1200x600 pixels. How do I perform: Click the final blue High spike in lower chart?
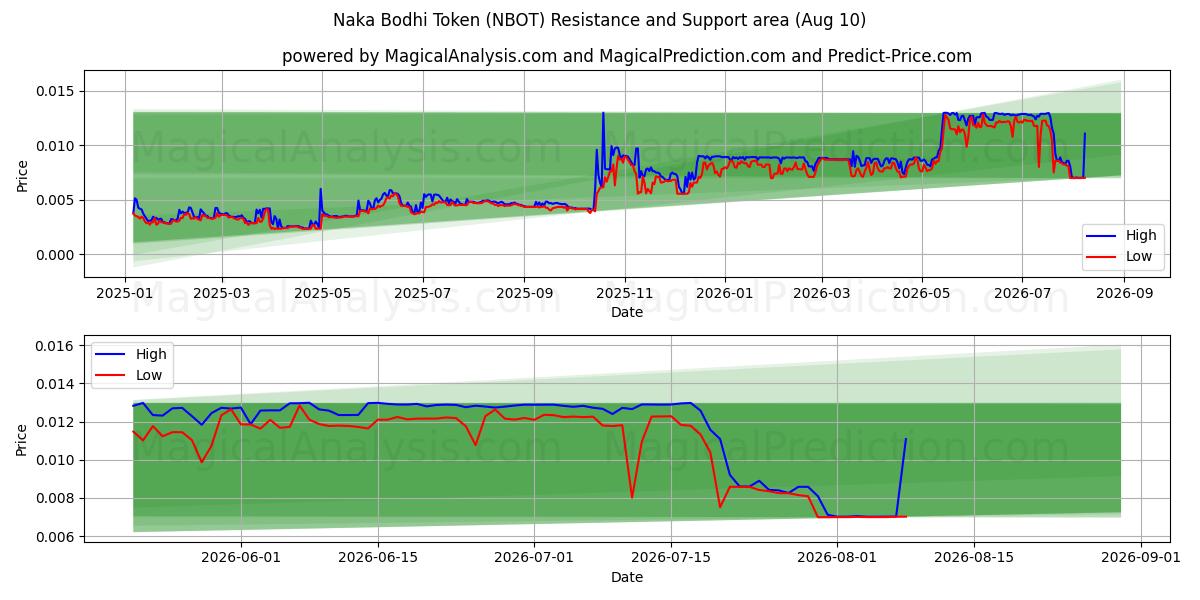pos(901,477)
